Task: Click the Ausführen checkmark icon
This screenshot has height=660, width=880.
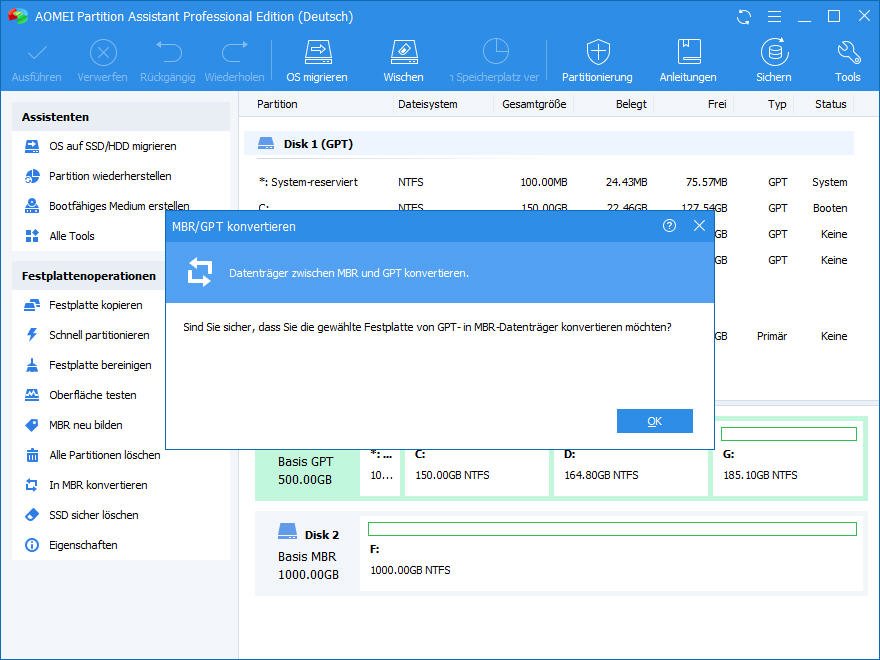Action: coord(37,53)
